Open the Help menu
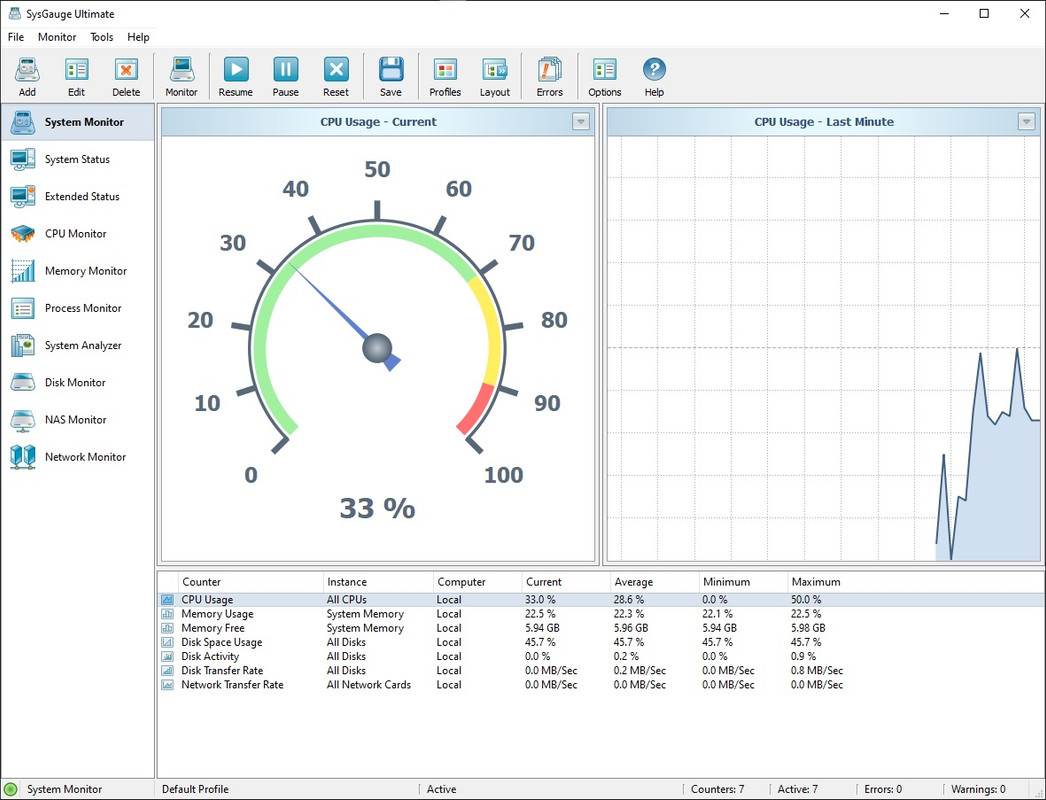Image resolution: width=1046 pixels, height=800 pixels. [x=138, y=37]
